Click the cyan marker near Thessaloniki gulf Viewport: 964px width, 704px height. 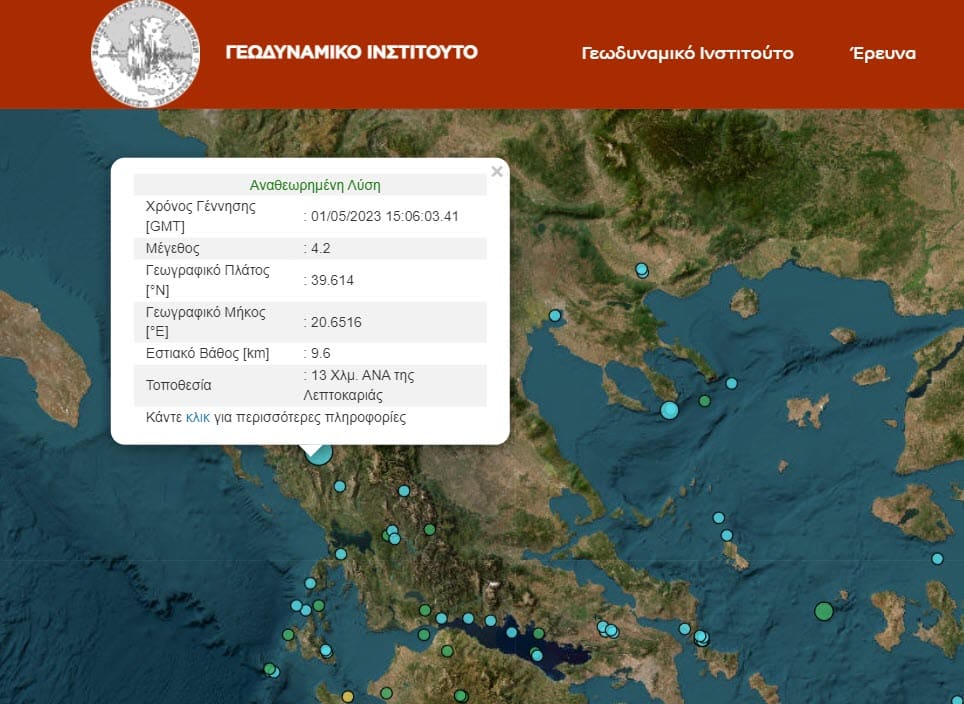tap(555, 315)
